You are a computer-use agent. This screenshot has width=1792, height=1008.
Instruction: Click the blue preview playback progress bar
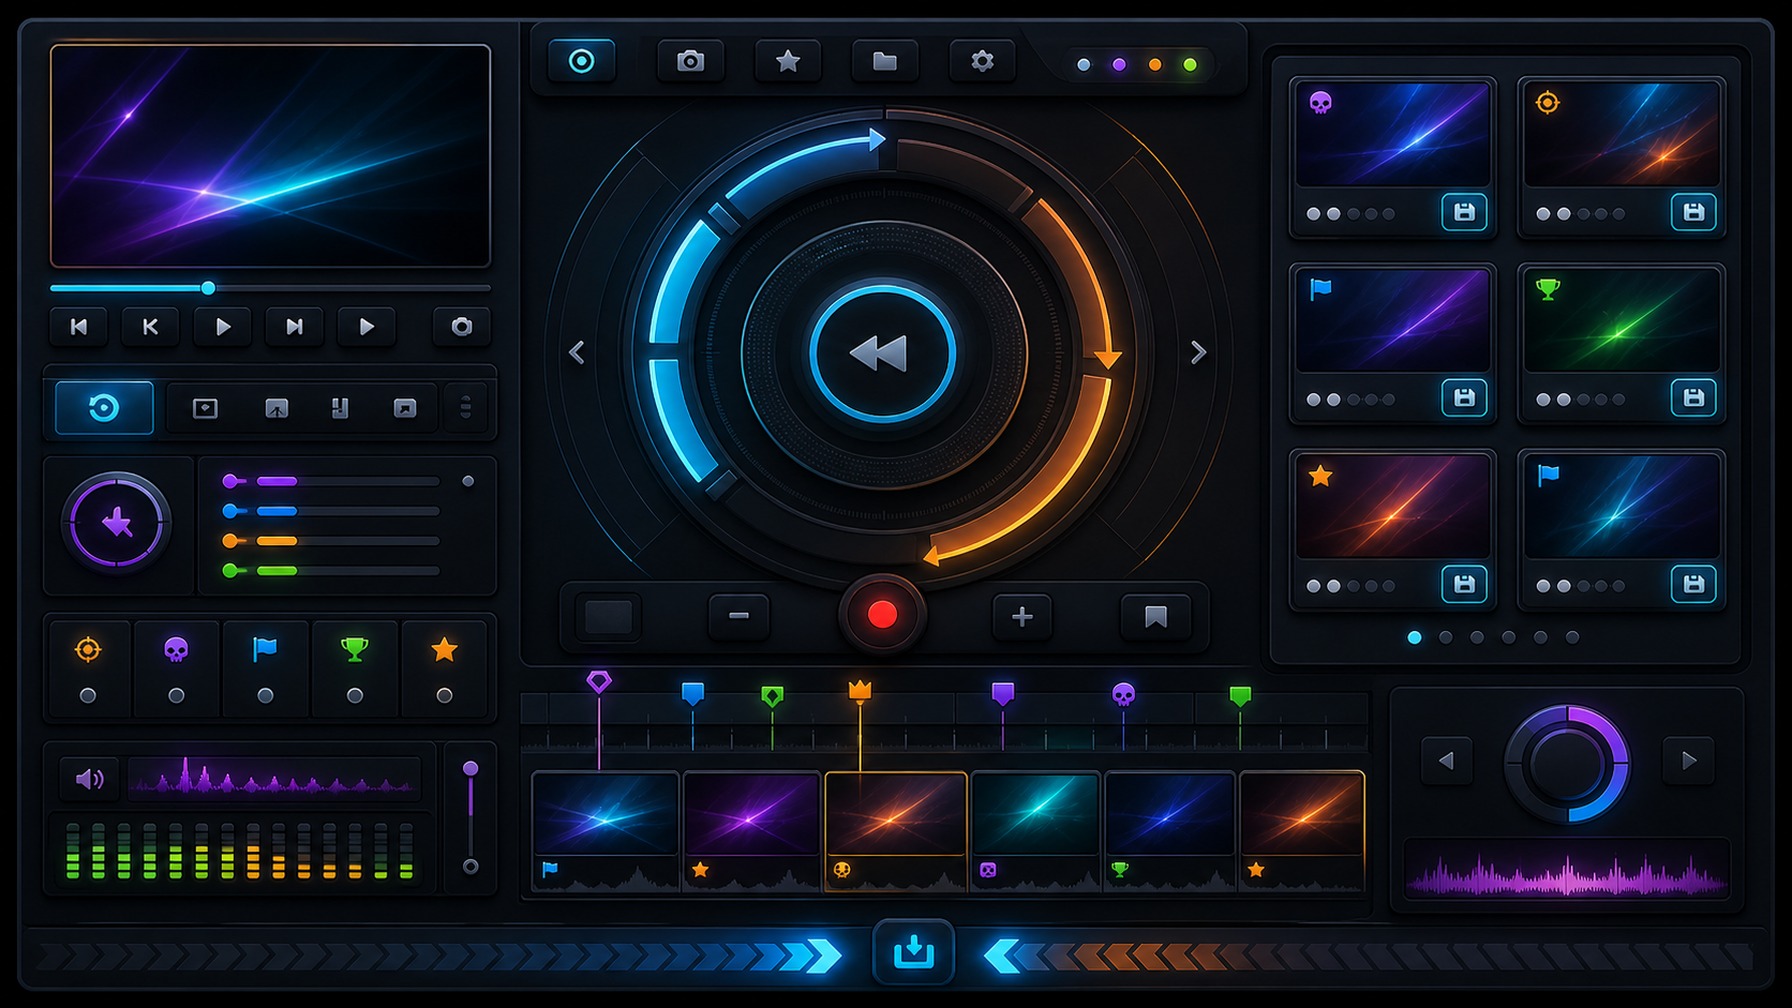[x=270, y=288]
